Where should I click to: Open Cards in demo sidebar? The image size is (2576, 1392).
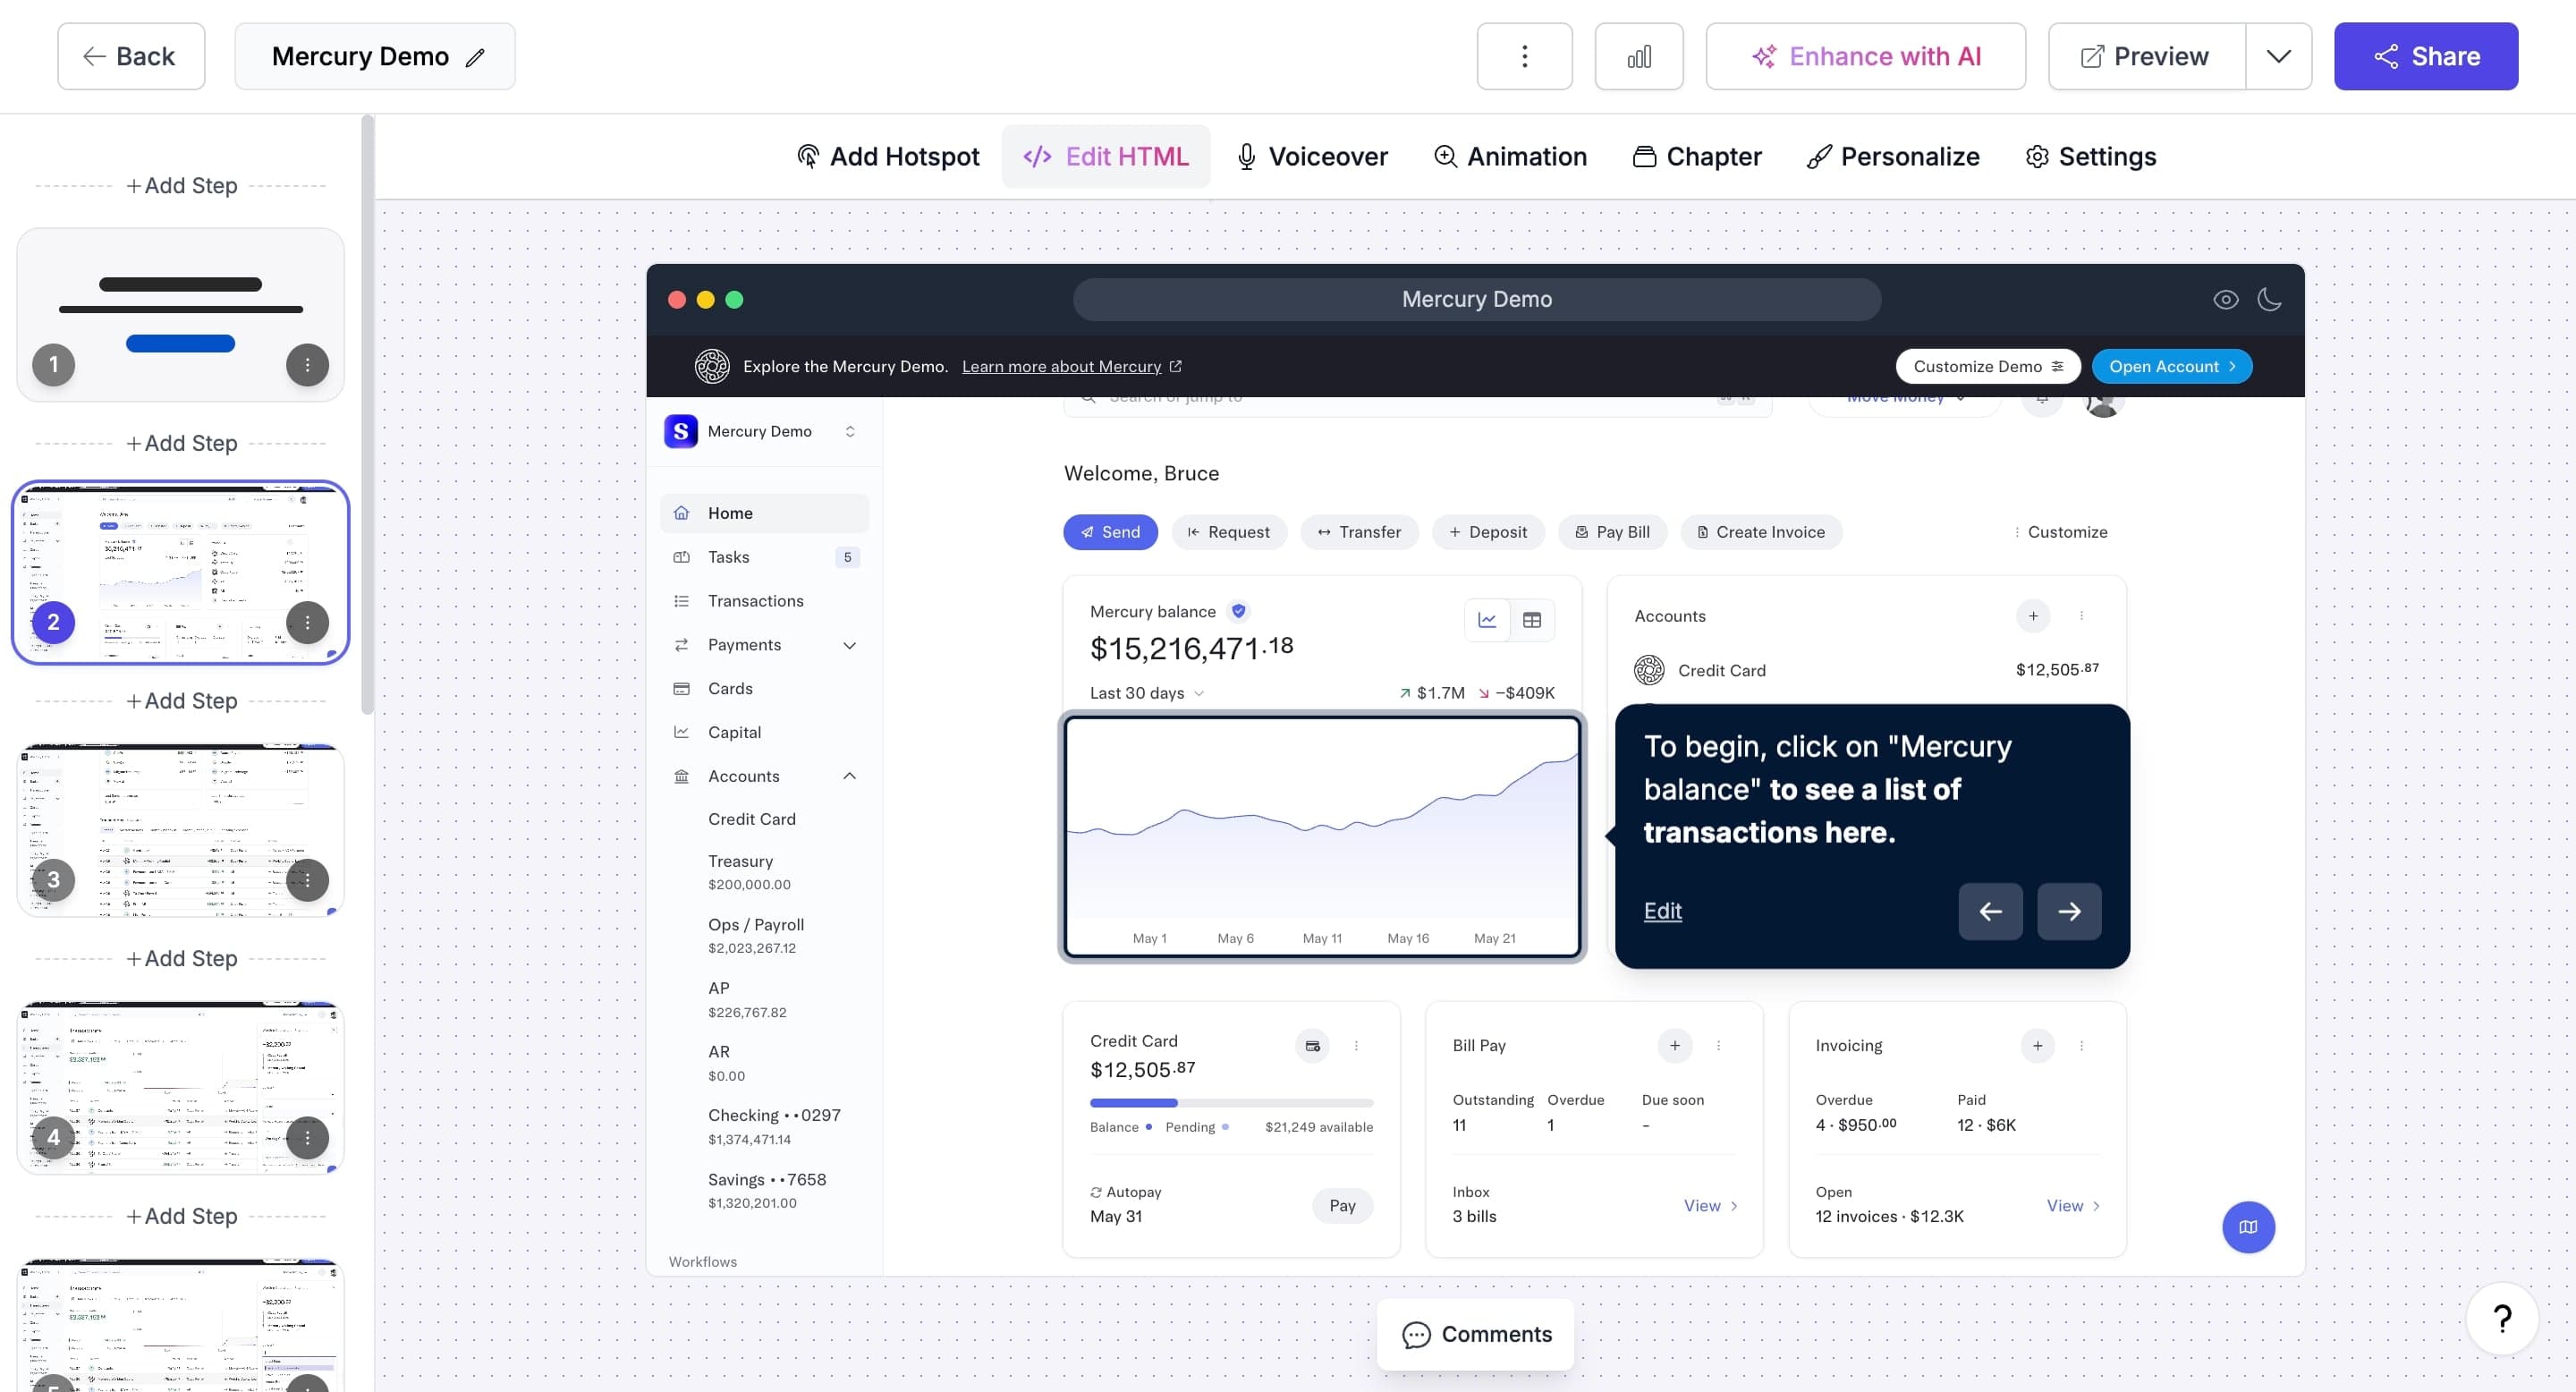(765, 689)
